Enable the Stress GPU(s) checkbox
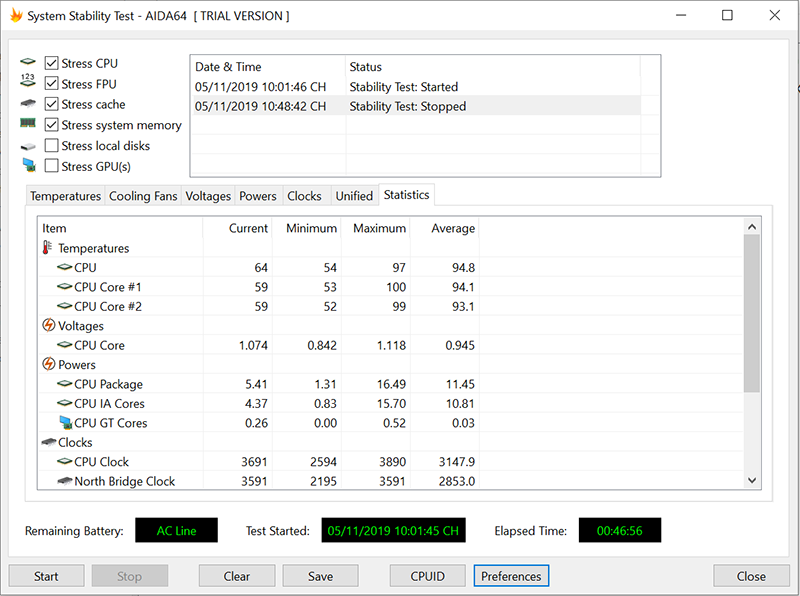This screenshot has height=596, width=800. pyautogui.click(x=52, y=167)
